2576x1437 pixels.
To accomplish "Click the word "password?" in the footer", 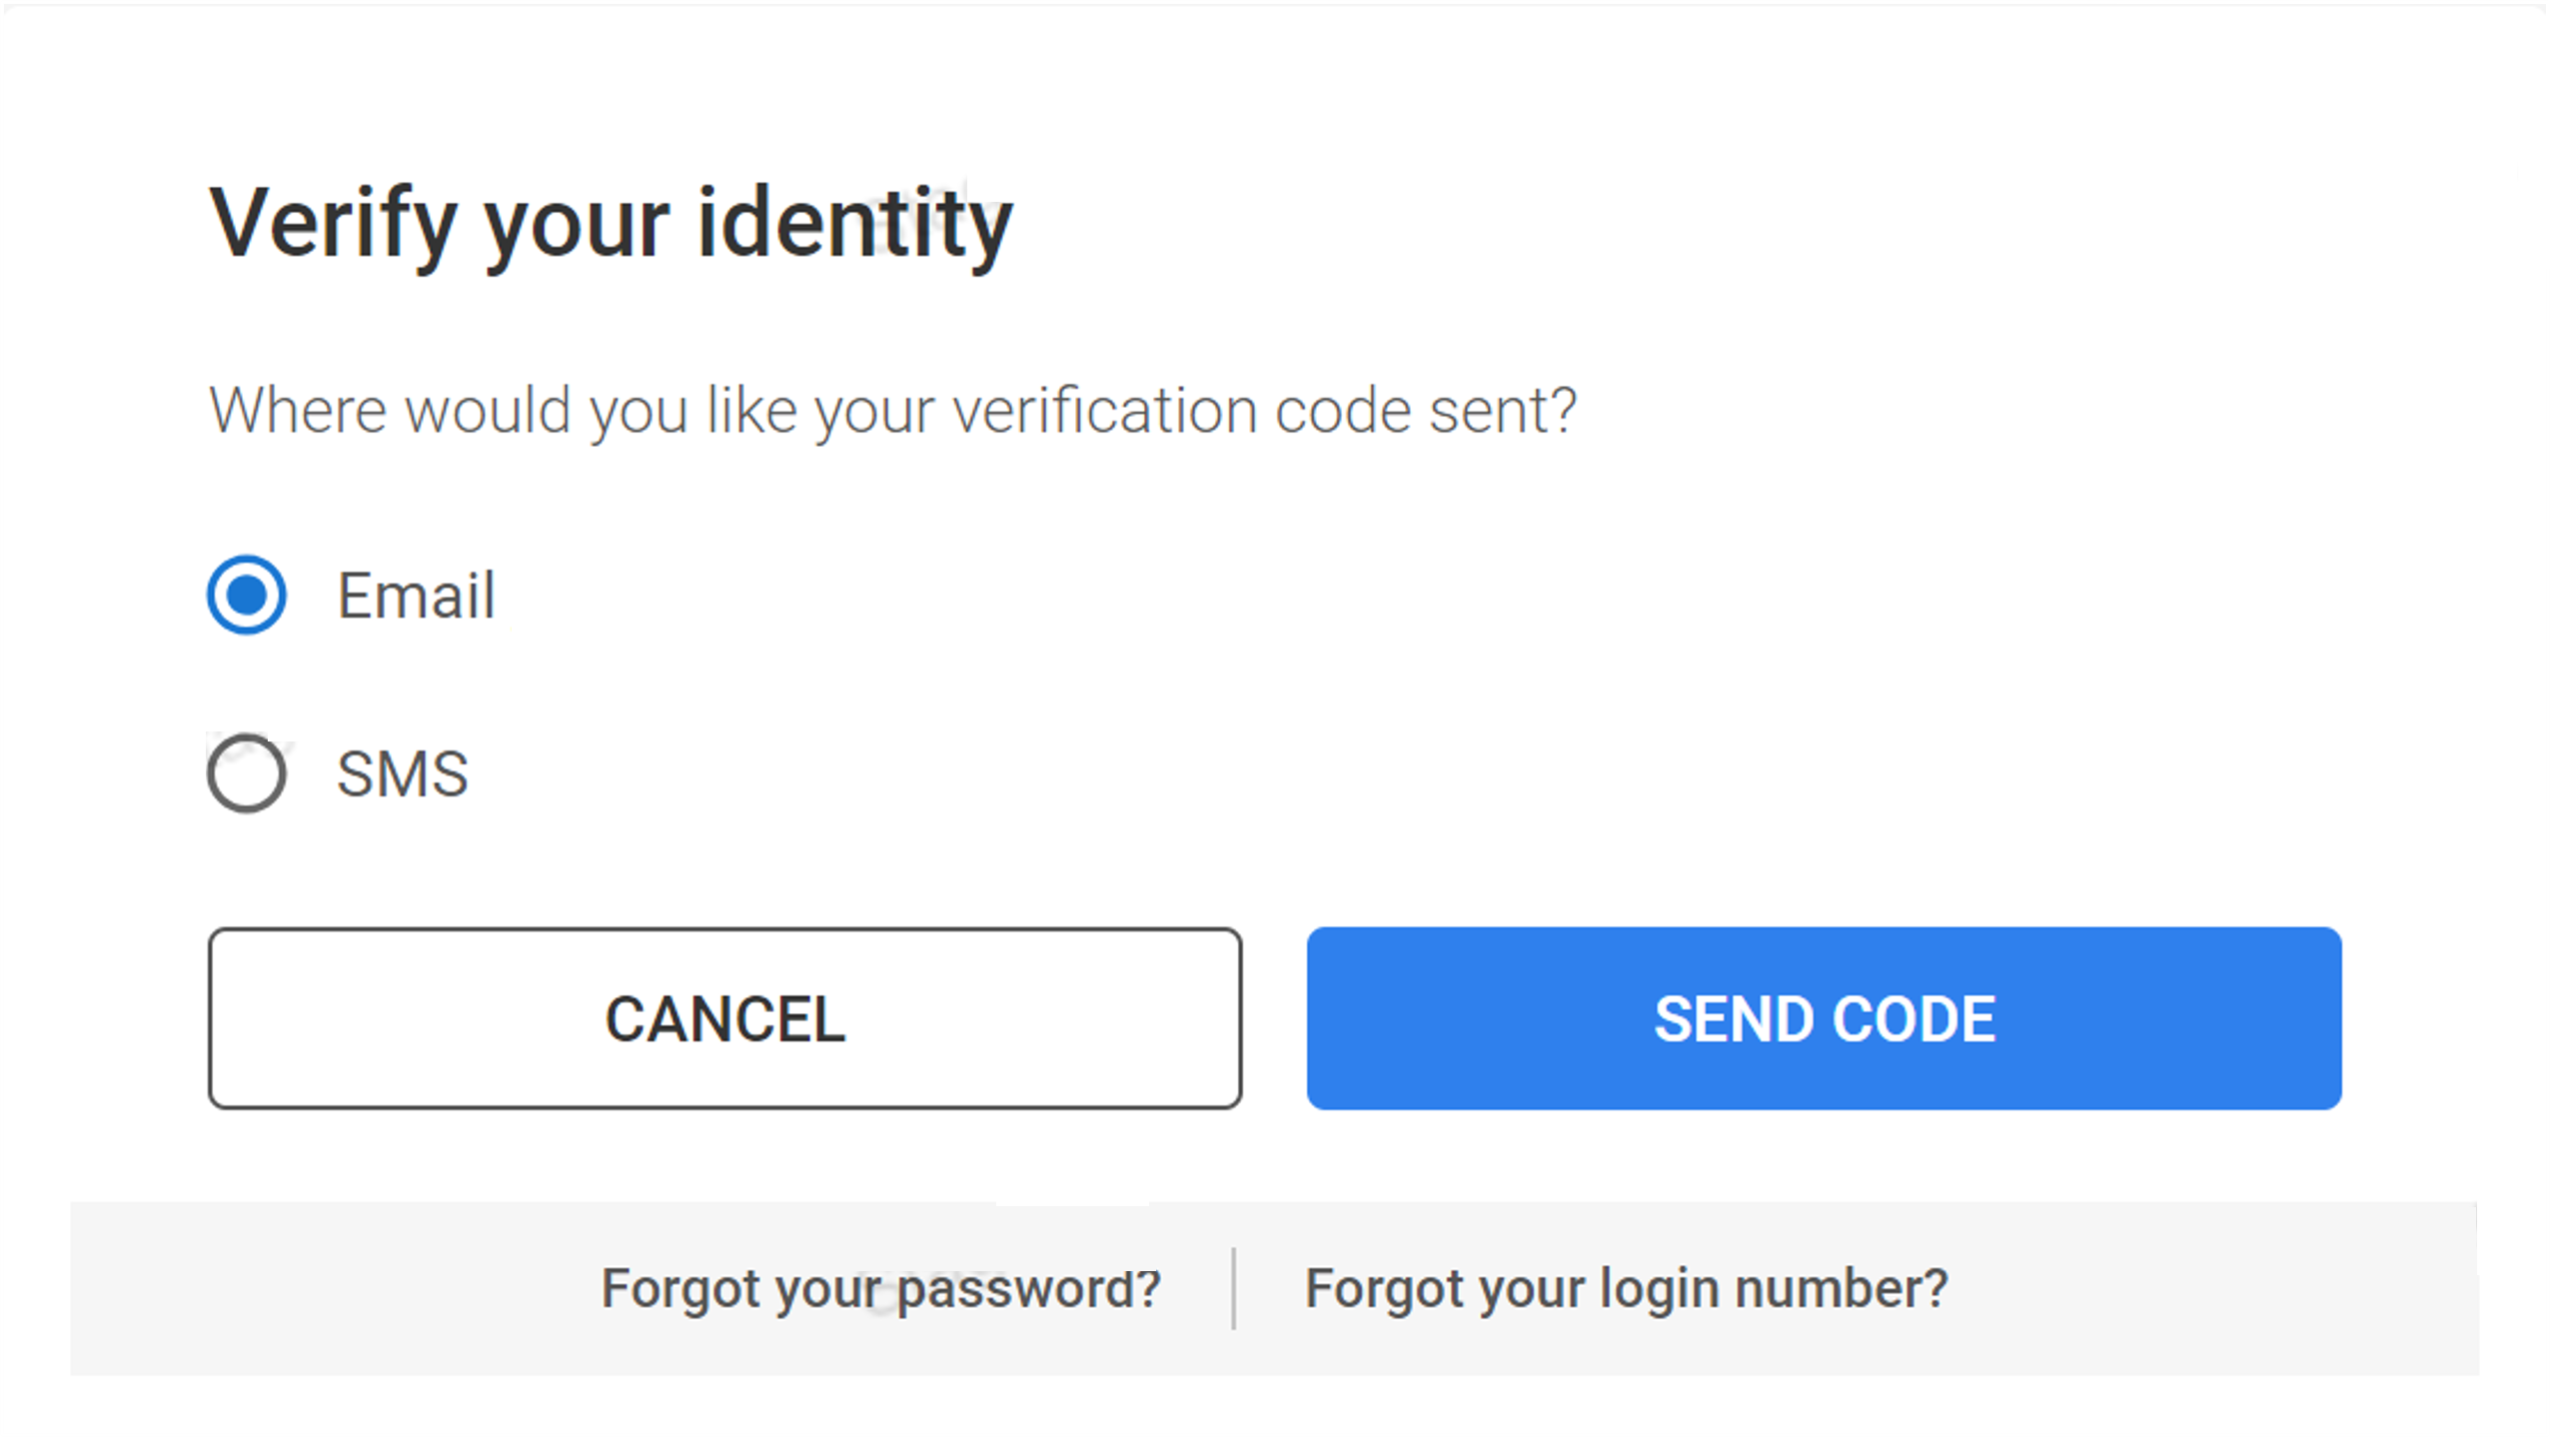I will (x=1028, y=1288).
